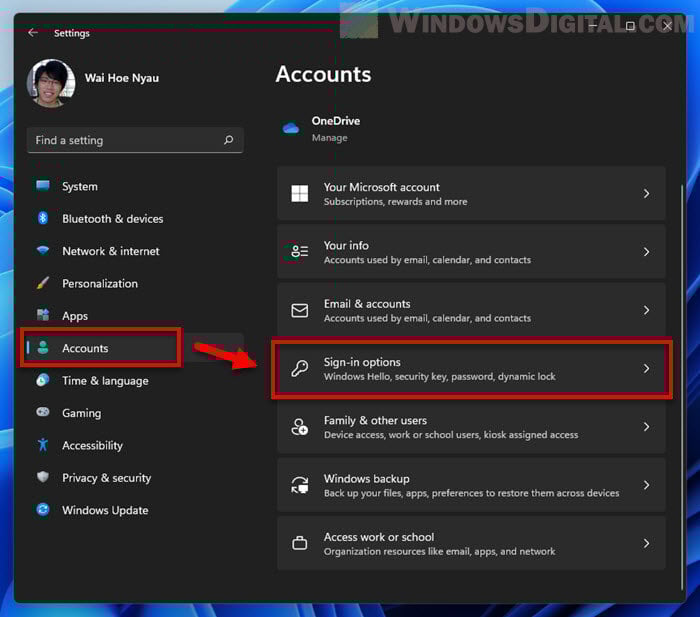
Task: Click the System monitor icon
Action: click(x=43, y=185)
